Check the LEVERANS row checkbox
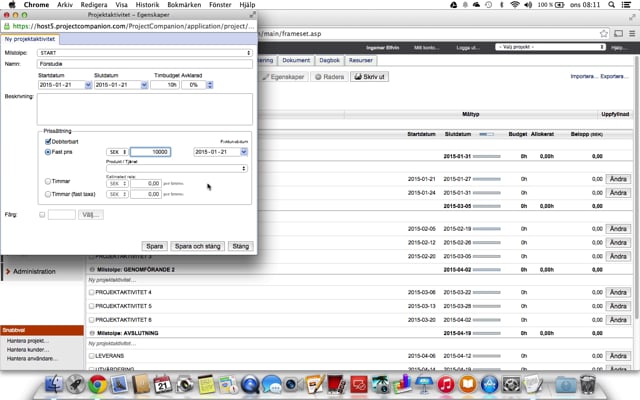Viewport: 640px width, 400px height. 91,356
